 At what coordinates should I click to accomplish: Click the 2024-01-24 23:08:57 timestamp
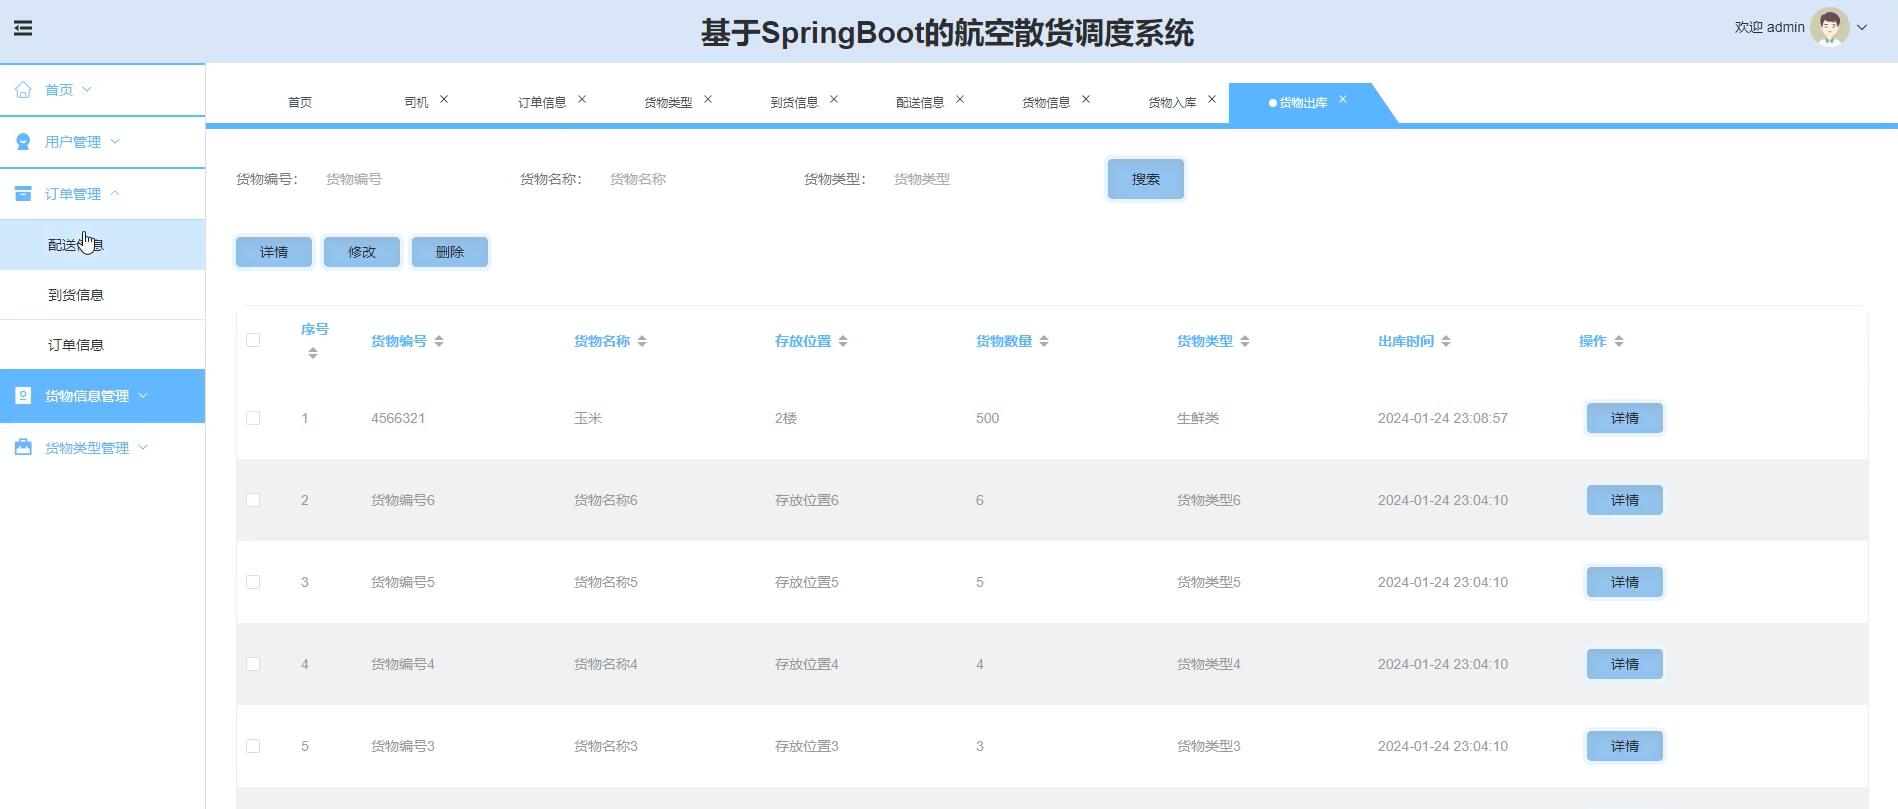(x=1443, y=418)
